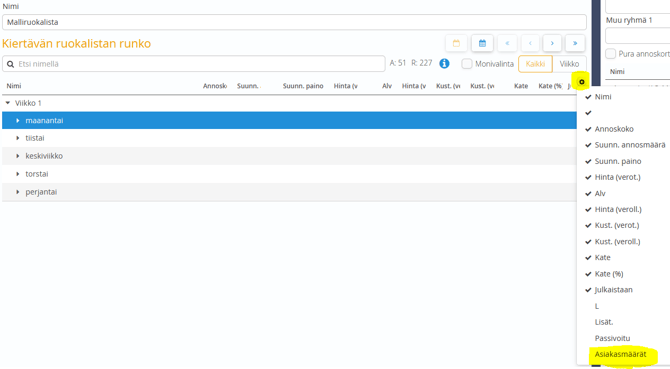The height and width of the screenshot is (369, 670).
Task: Sort by Alv column header
Action: pyautogui.click(x=387, y=86)
